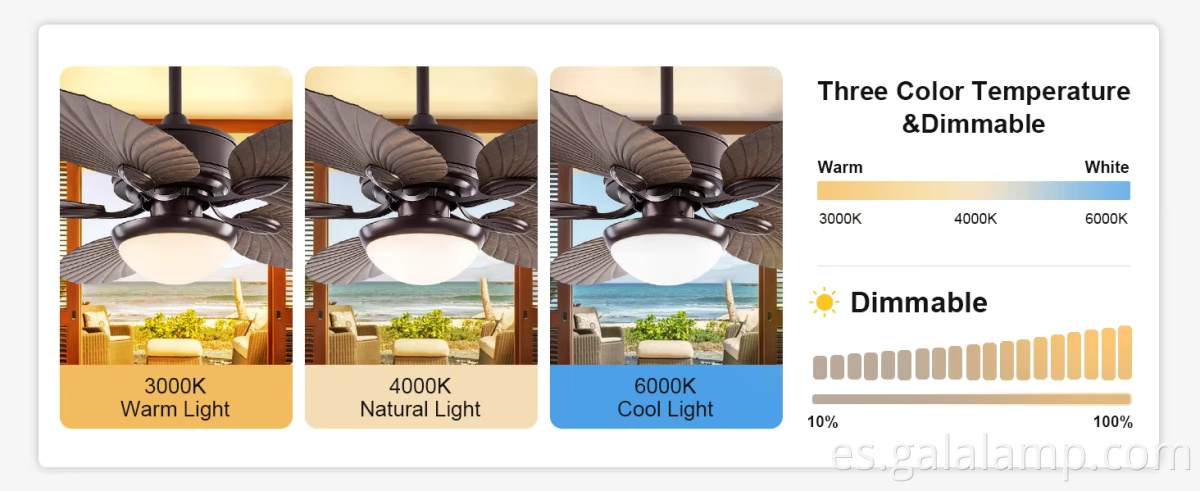Select the 4000K Natural Light fan photo
This screenshot has height=491, width=1200.
[x=421, y=215]
